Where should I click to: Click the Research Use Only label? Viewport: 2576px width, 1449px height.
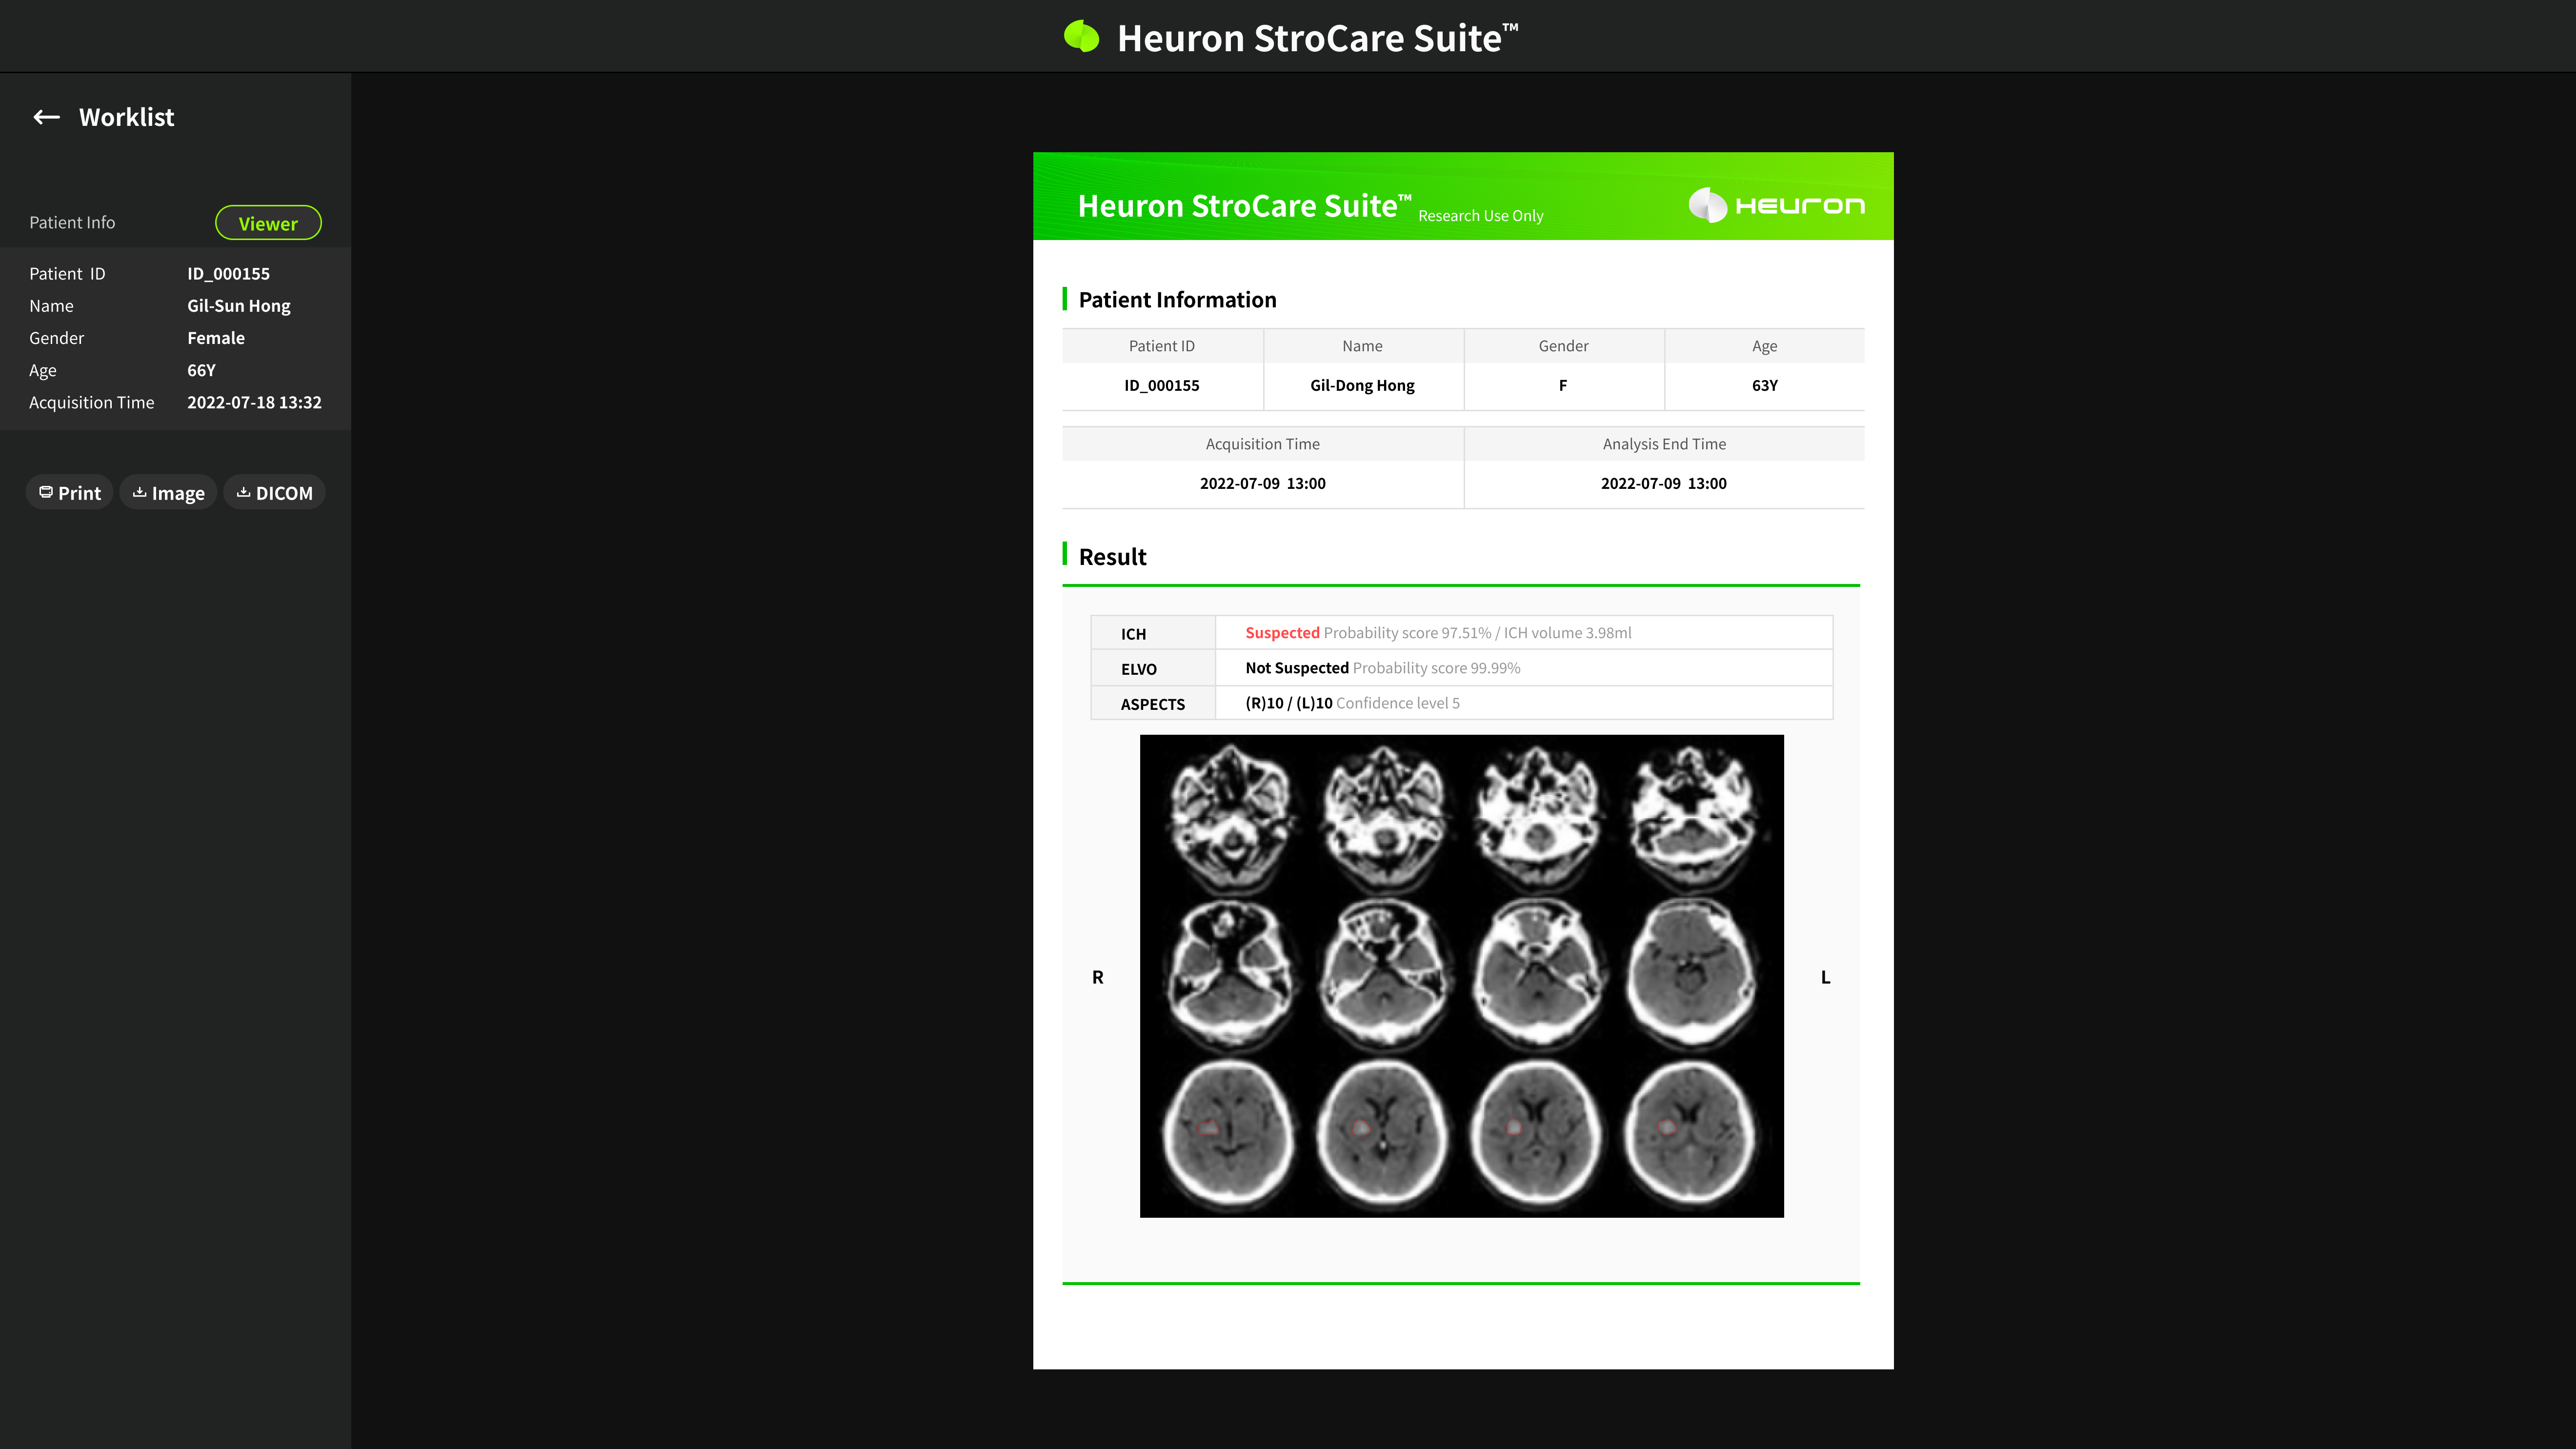click(x=1480, y=216)
